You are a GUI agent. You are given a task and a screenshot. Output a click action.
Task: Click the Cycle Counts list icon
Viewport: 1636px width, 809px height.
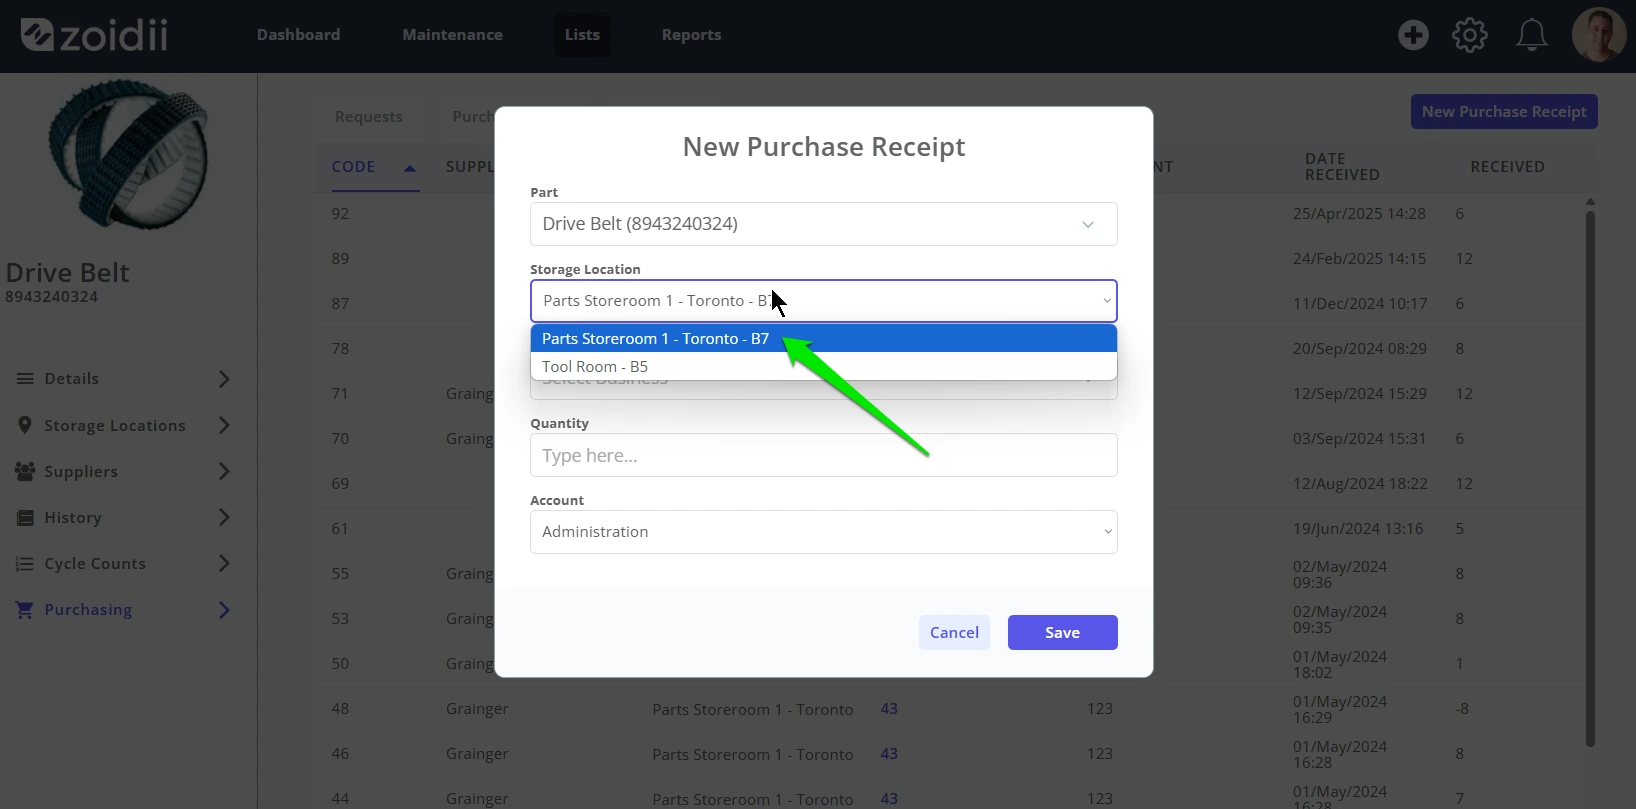coord(25,564)
